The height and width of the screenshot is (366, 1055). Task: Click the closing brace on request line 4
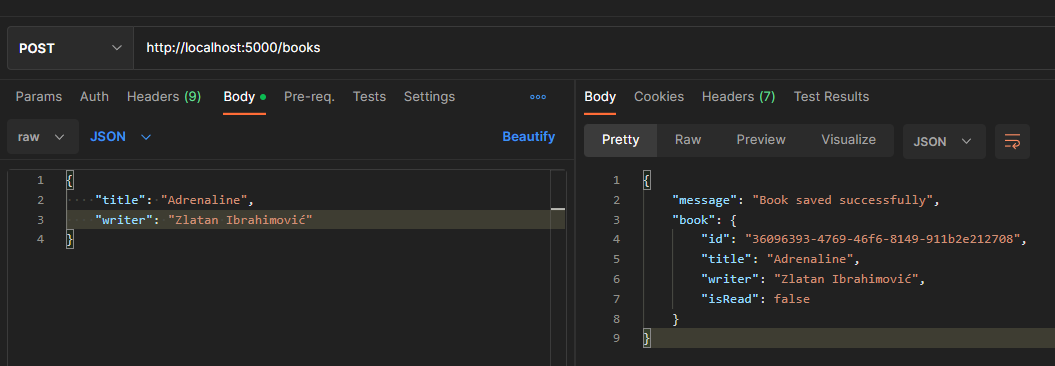[69, 239]
